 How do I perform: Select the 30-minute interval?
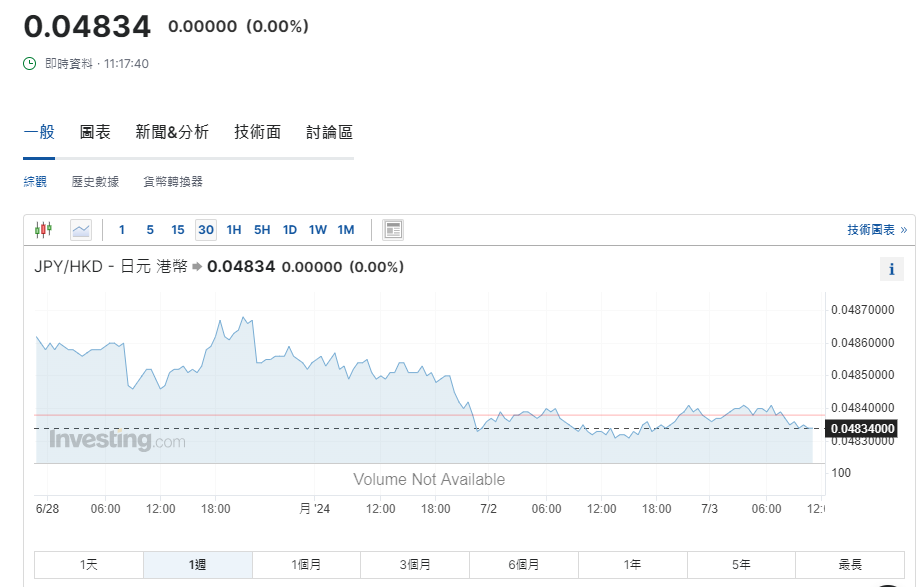206,230
